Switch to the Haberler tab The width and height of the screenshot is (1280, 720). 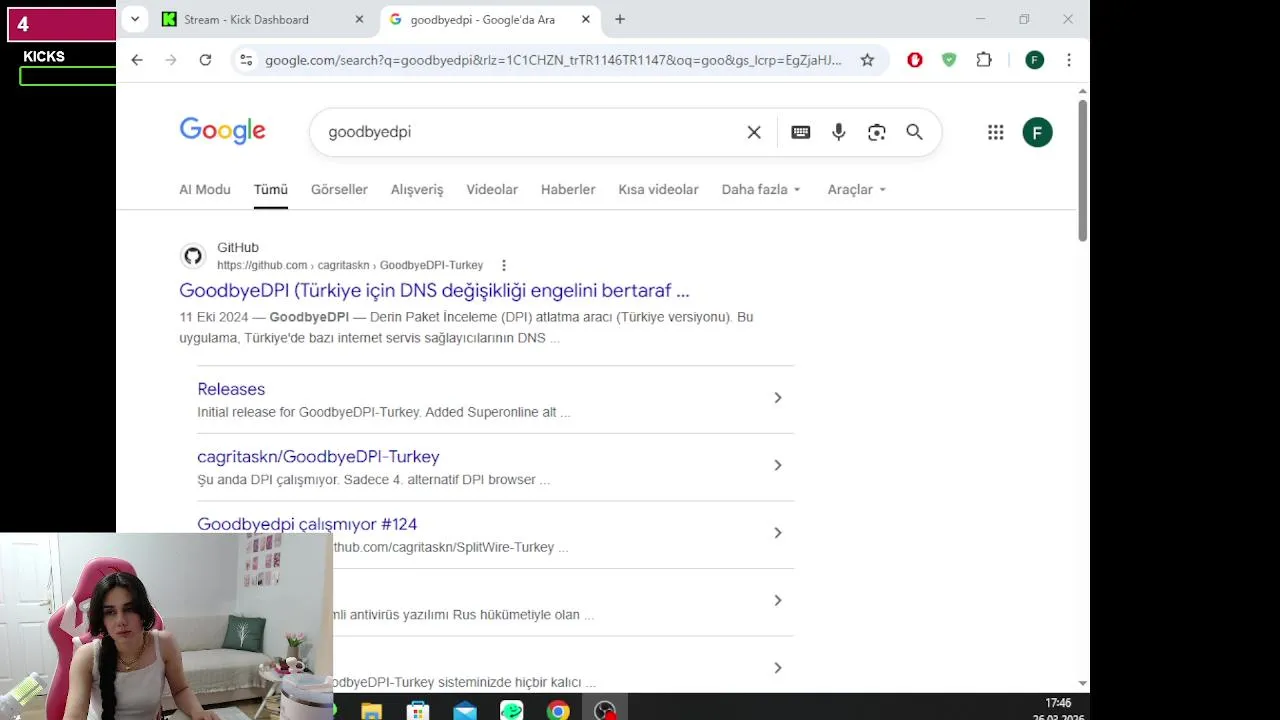[568, 189]
